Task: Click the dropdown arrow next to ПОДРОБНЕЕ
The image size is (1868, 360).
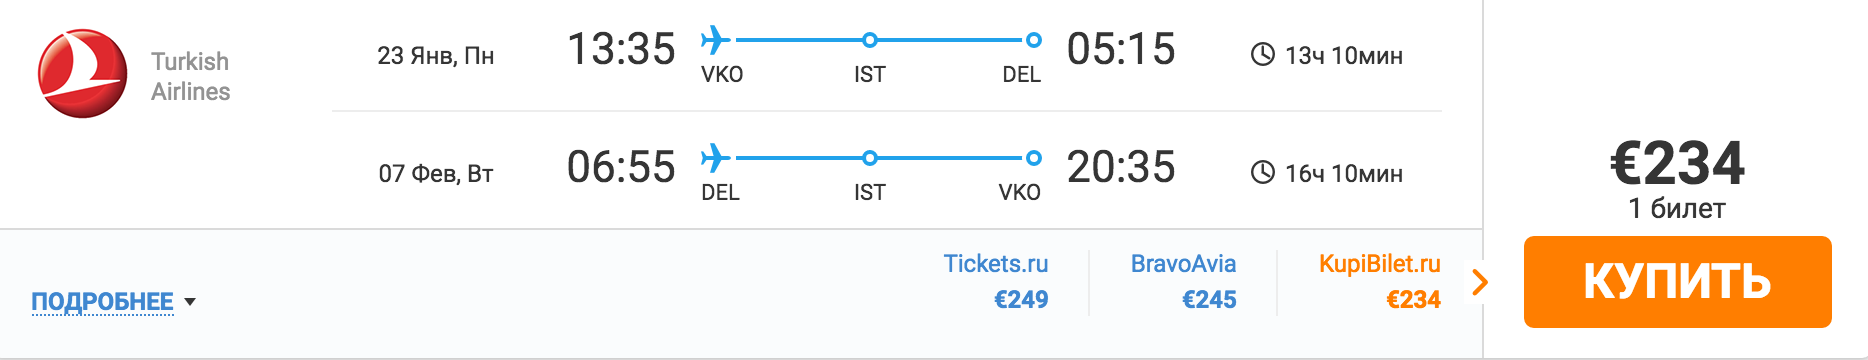Action: pyautogui.click(x=190, y=301)
